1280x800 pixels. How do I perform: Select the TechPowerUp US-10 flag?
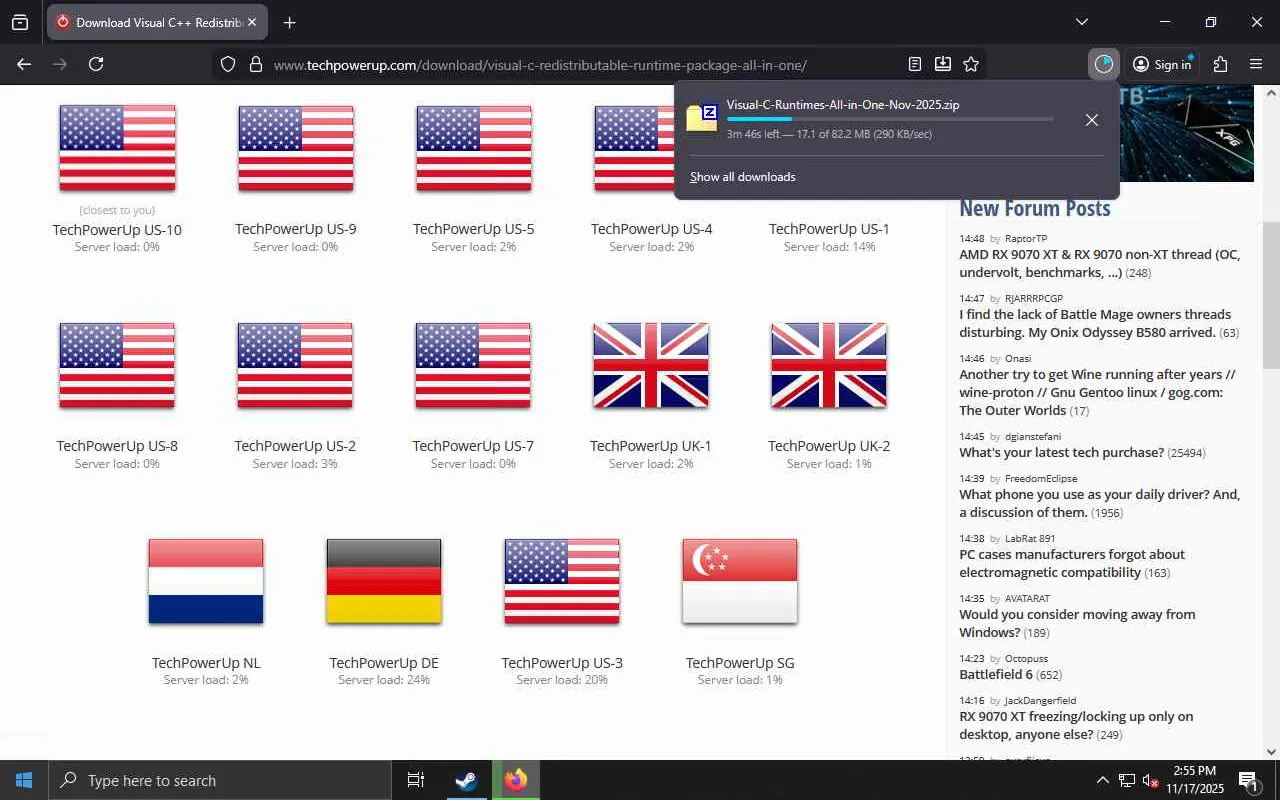pos(118,148)
